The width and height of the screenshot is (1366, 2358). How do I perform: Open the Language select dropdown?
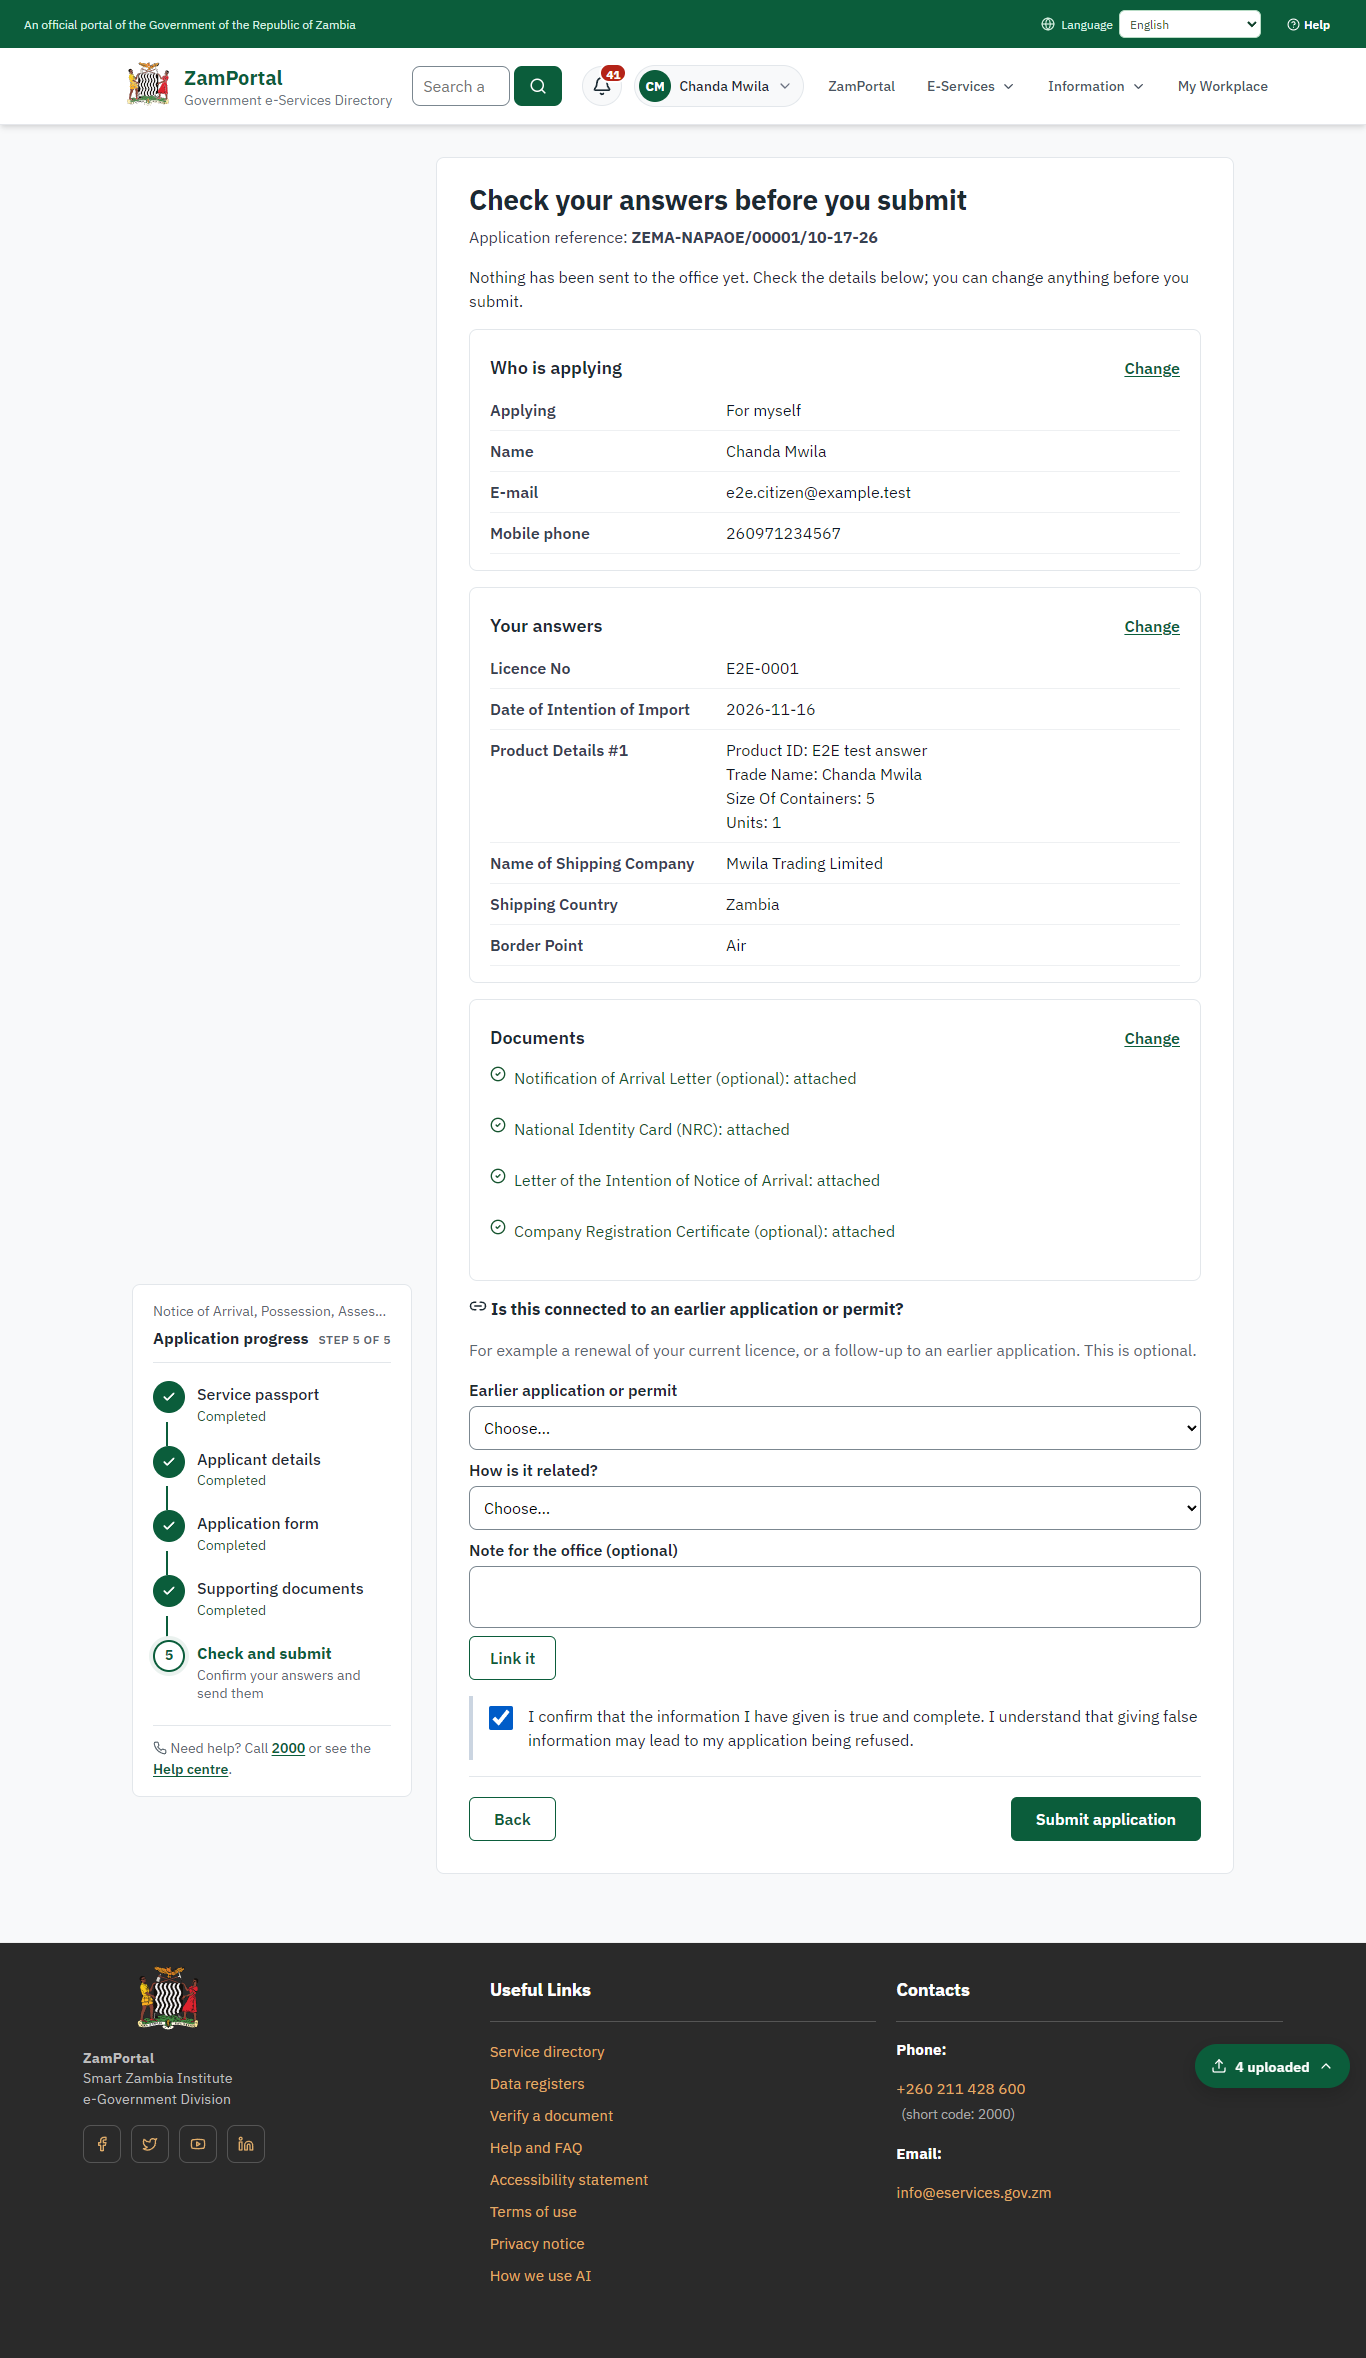[1190, 24]
